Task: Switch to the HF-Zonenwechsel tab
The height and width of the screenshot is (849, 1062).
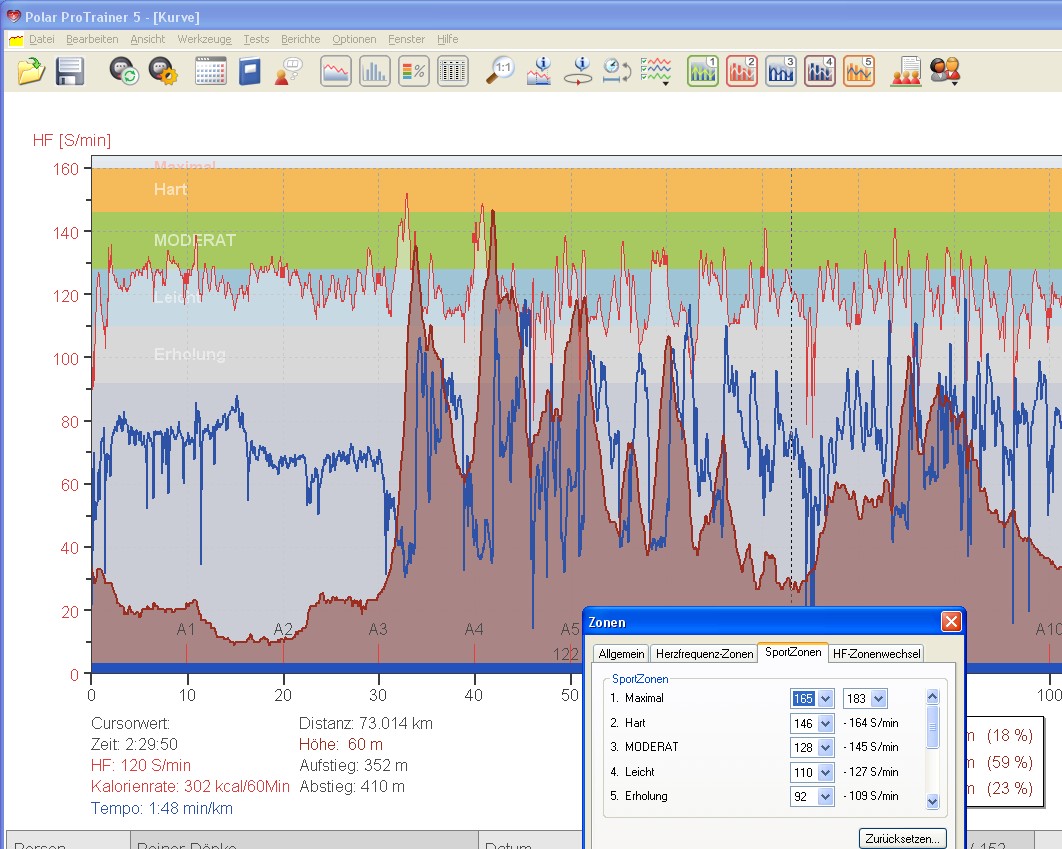Action: [876, 654]
